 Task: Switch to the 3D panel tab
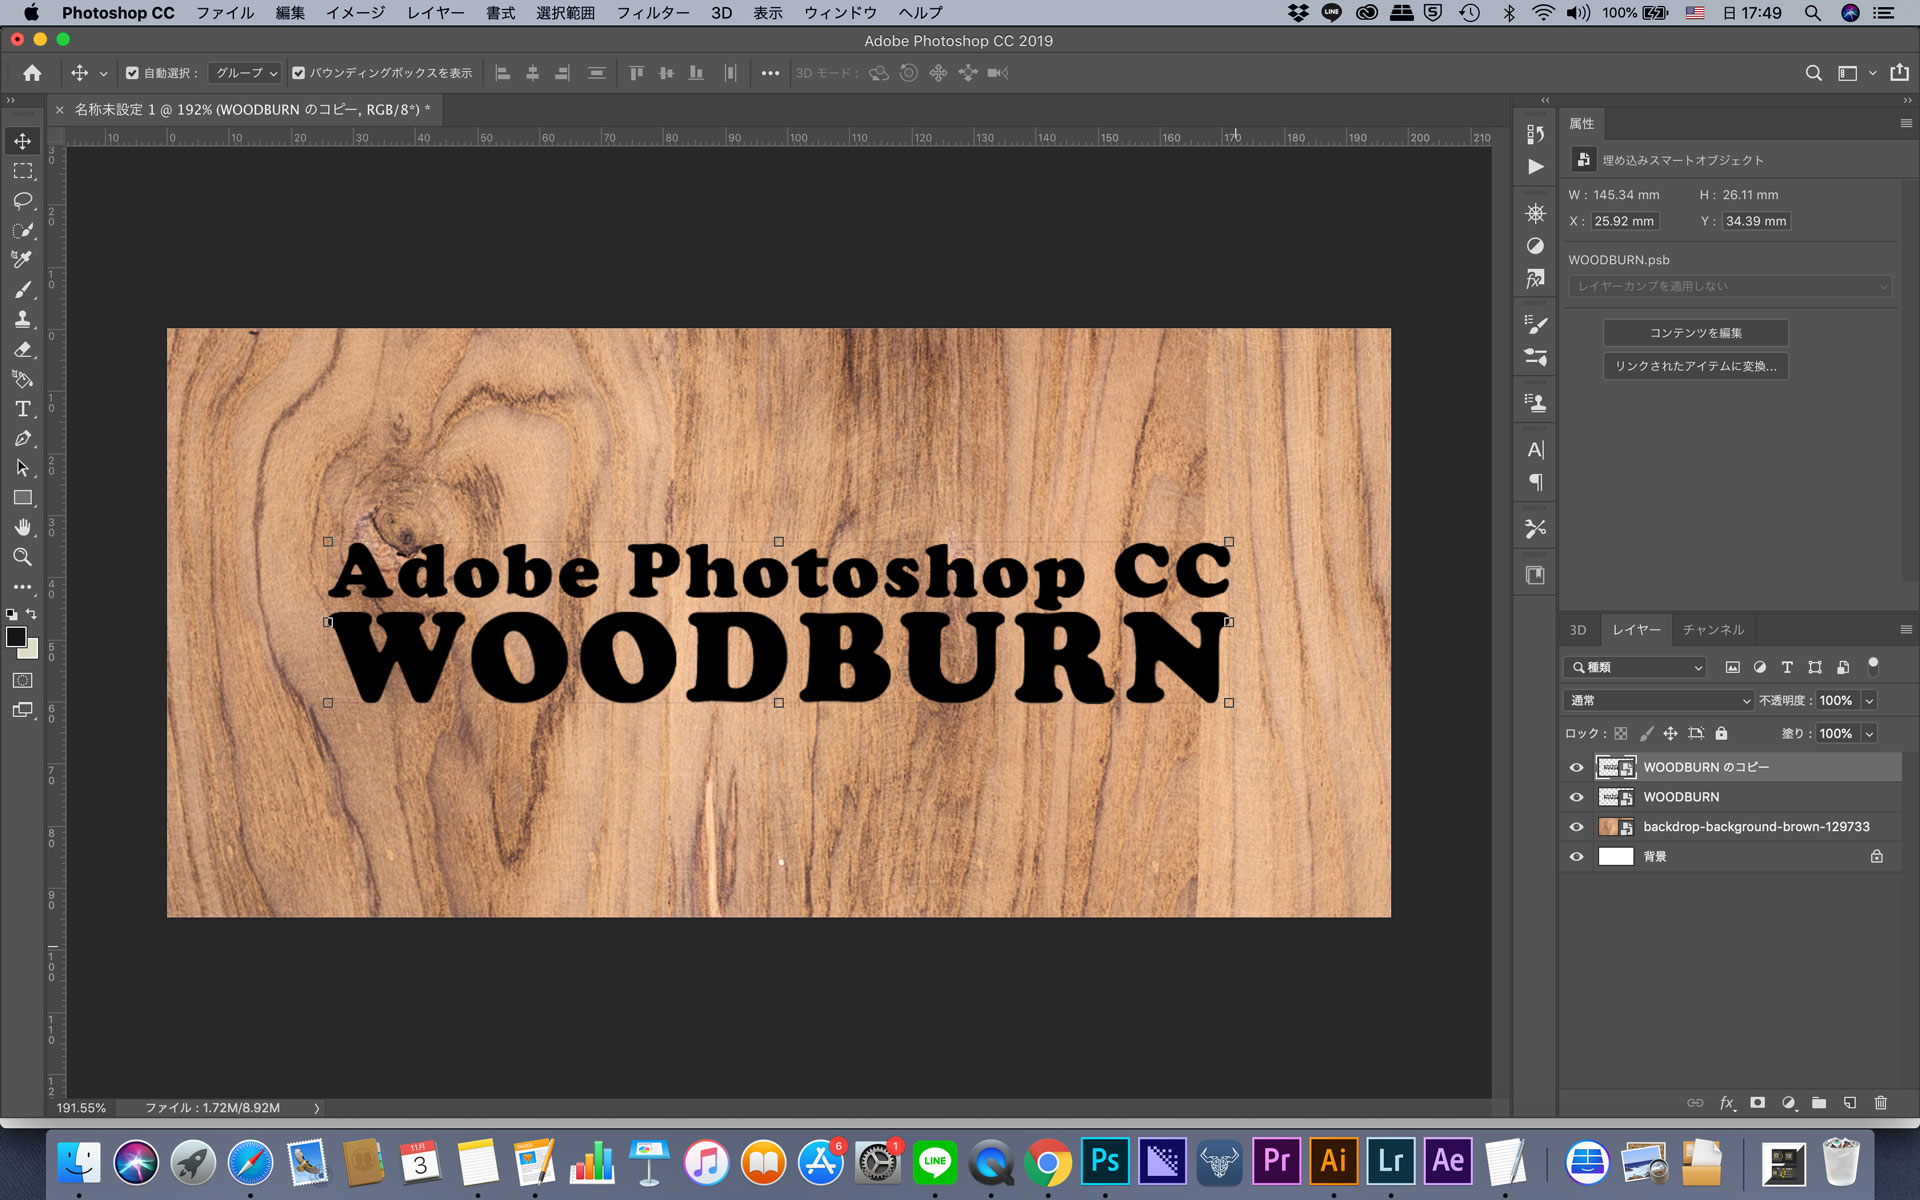coord(1578,630)
